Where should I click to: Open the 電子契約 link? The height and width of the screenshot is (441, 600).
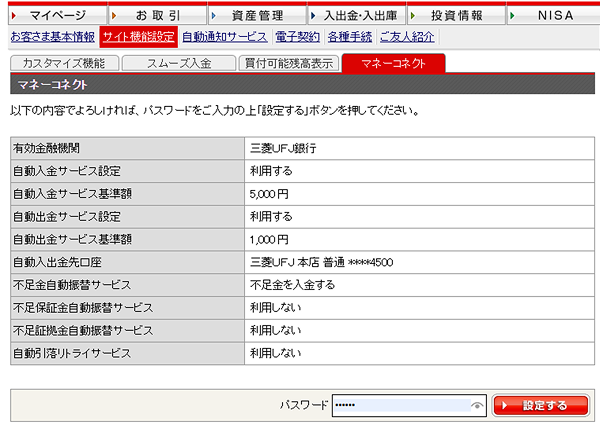[297, 37]
